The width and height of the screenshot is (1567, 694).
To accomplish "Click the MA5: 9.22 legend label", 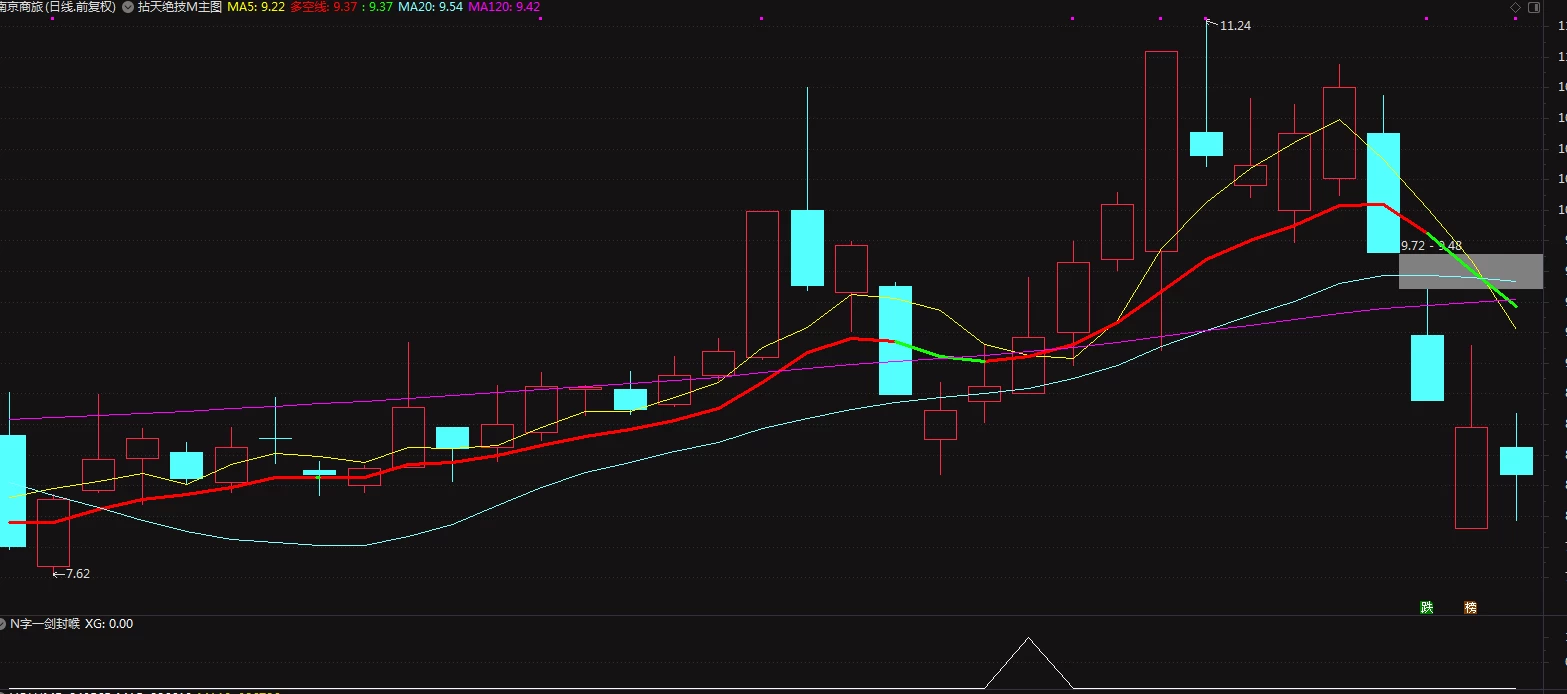I will (256, 7).
